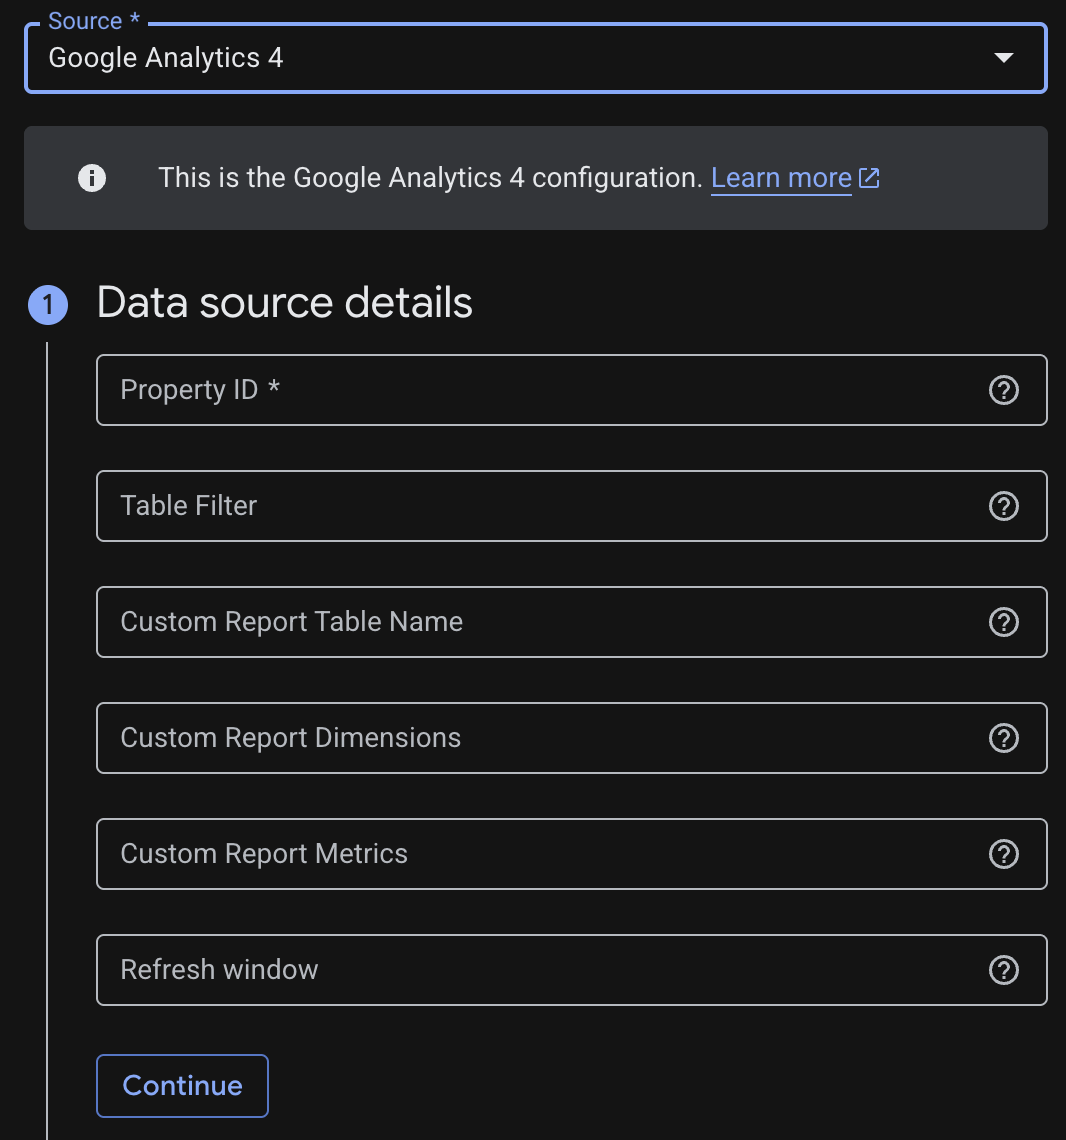This screenshot has height=1140, width=1066.
Task: Show help for Custom Report Table Name
Action: click(x=1003, y=622)
